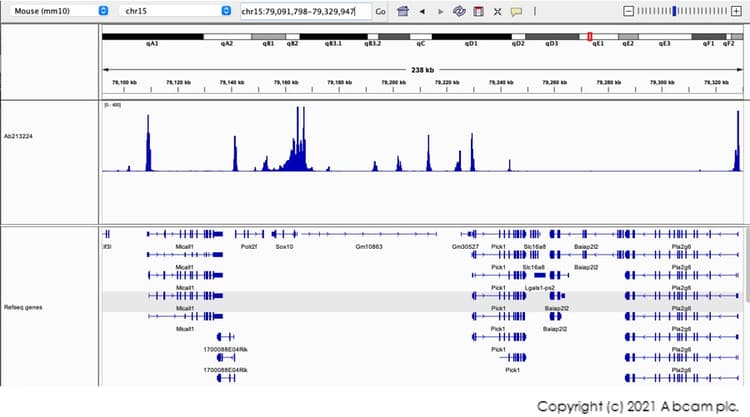The height and width of the screenshot is (417, 750).
Task: Zoom out with the minus icon
Action: pos(628,10)
